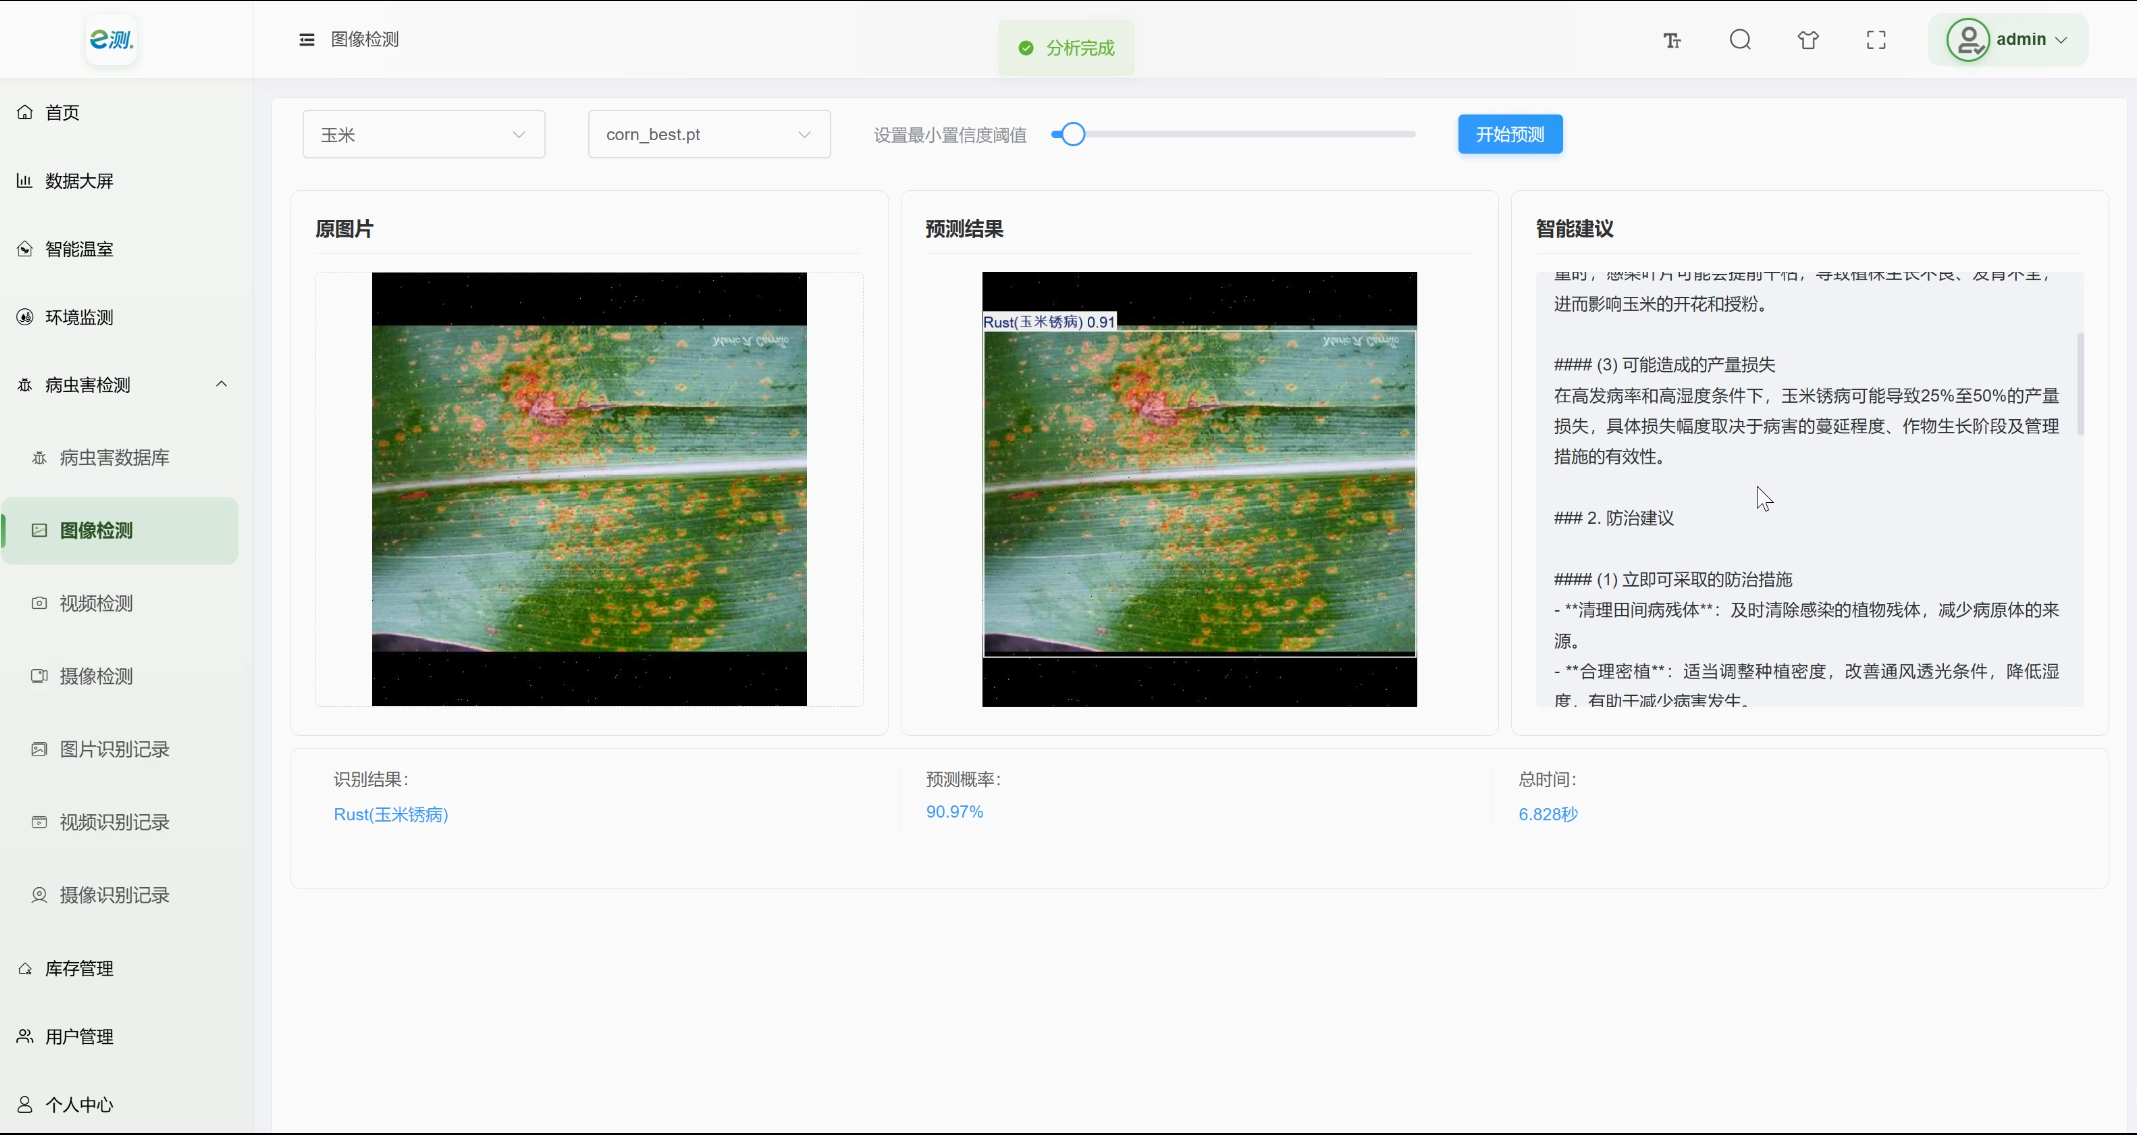Click the 设置最小置信度阈值 label
The width and height of the screenshot is (2137, 1135).
(950, 135)
